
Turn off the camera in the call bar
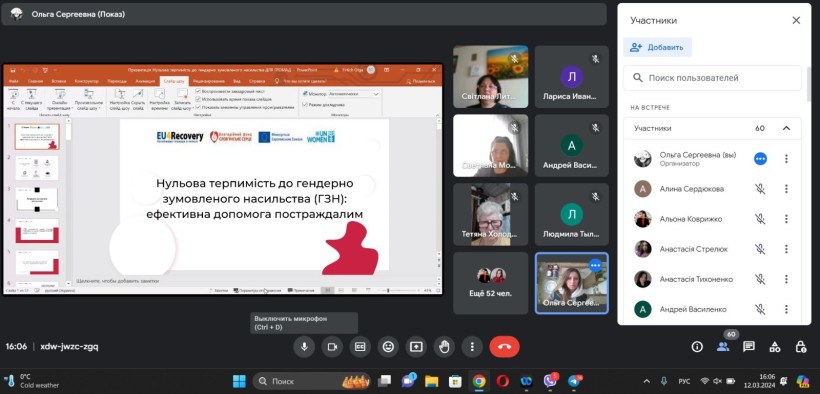coord(332,347)
